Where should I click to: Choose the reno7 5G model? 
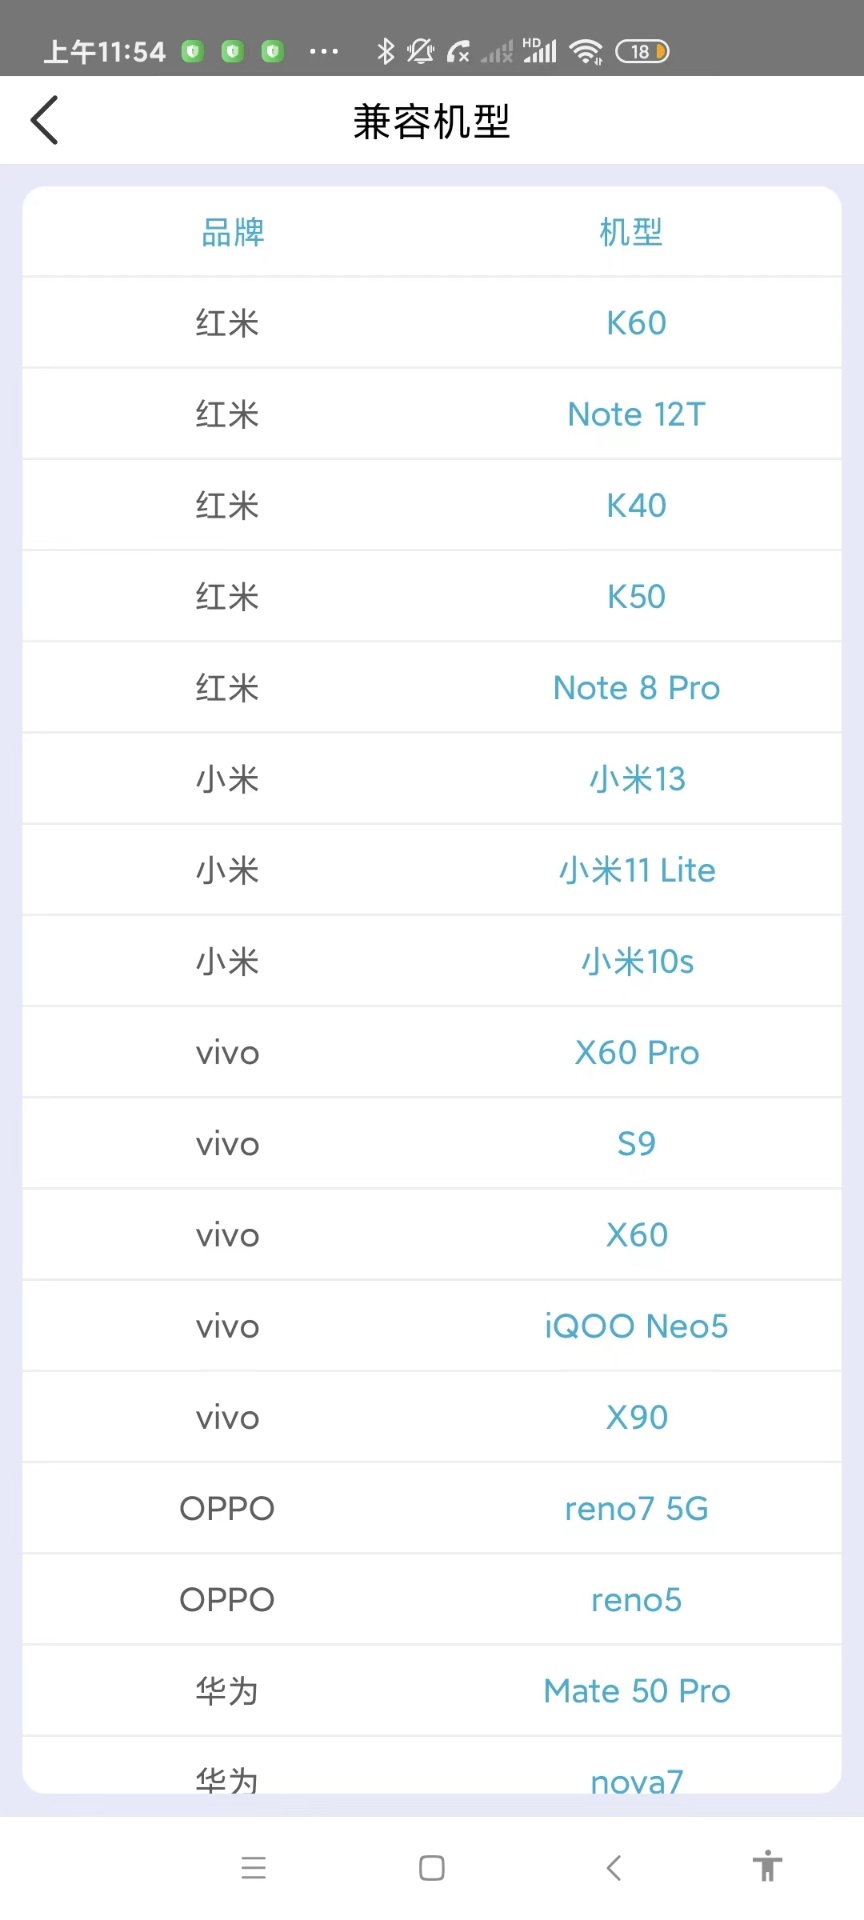(x=636, y=1508)
